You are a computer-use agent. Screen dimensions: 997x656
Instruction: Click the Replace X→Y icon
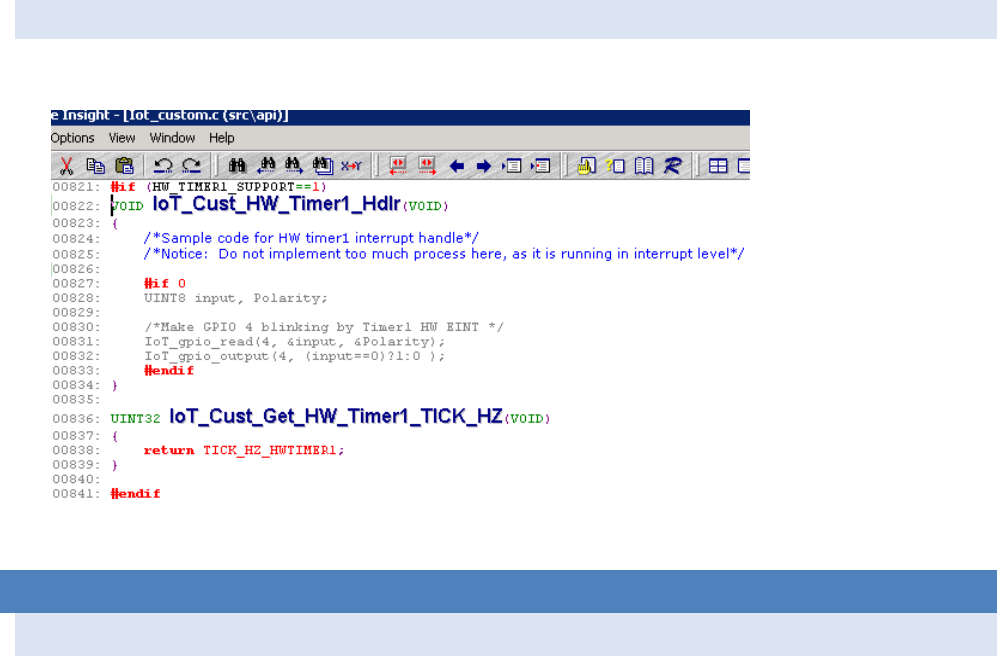pos(351,166)
